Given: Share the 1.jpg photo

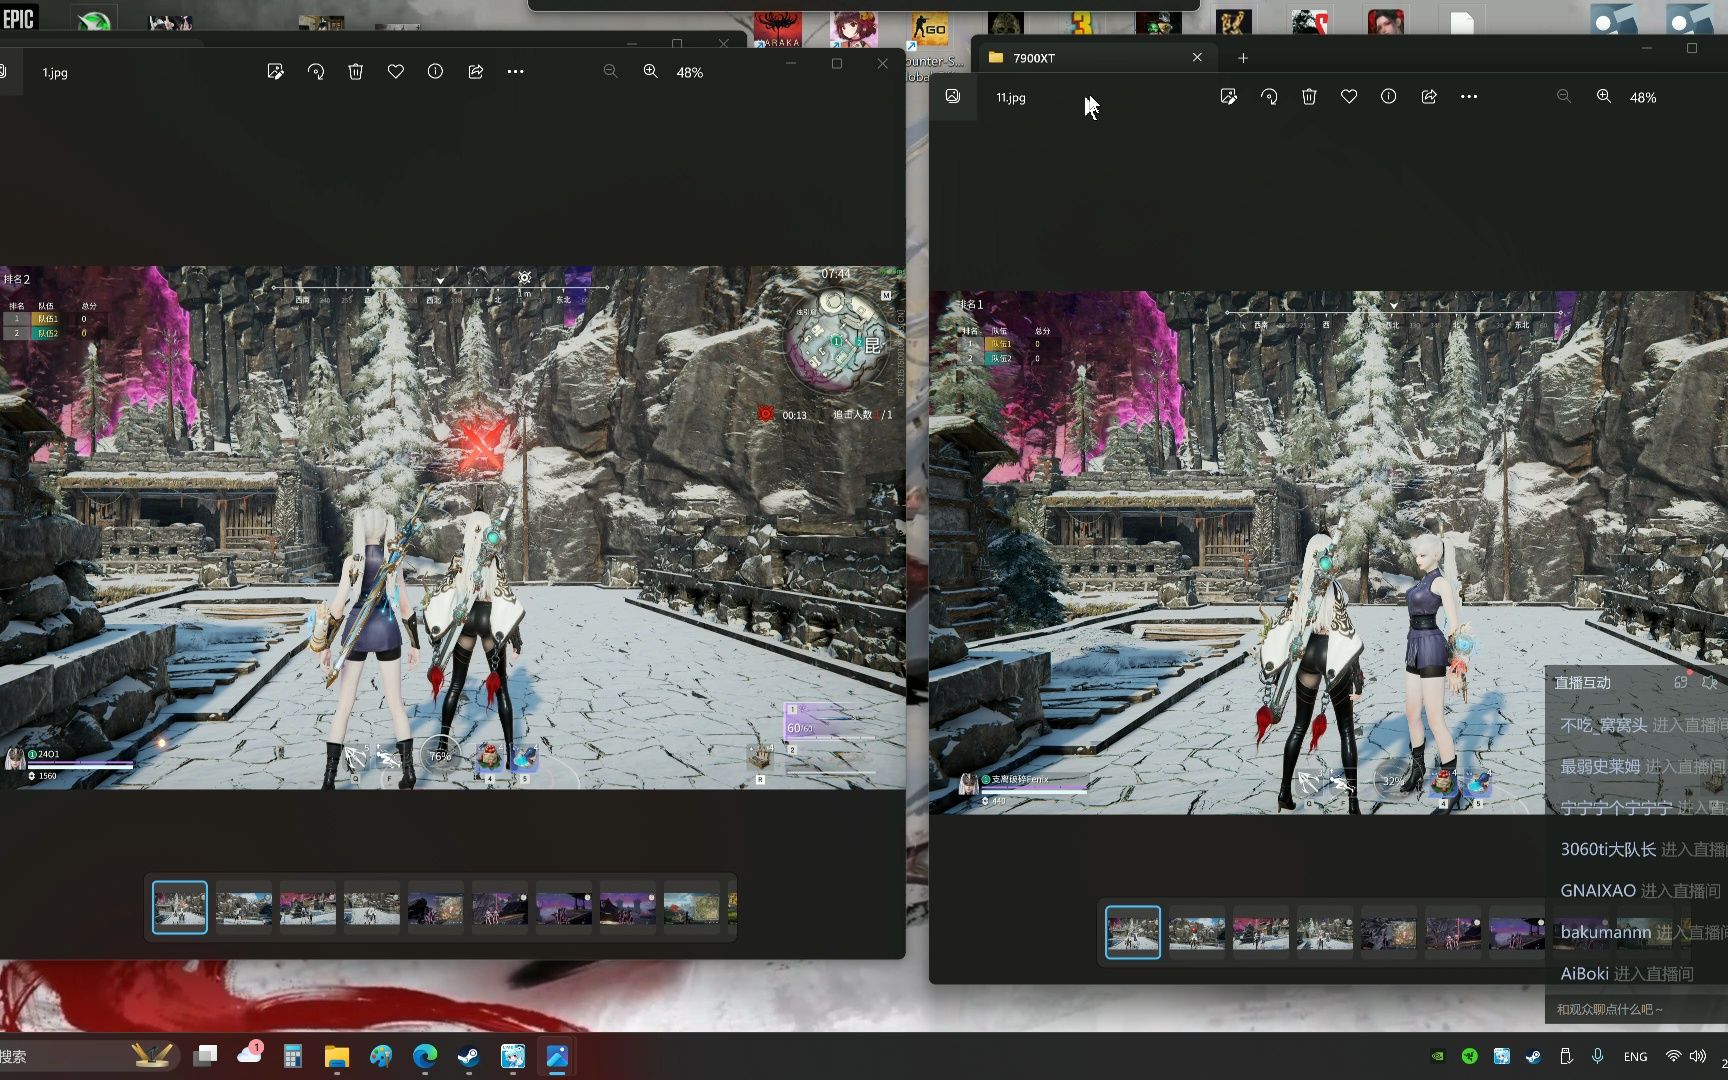Looking at the screenshot, I should 475,72.
